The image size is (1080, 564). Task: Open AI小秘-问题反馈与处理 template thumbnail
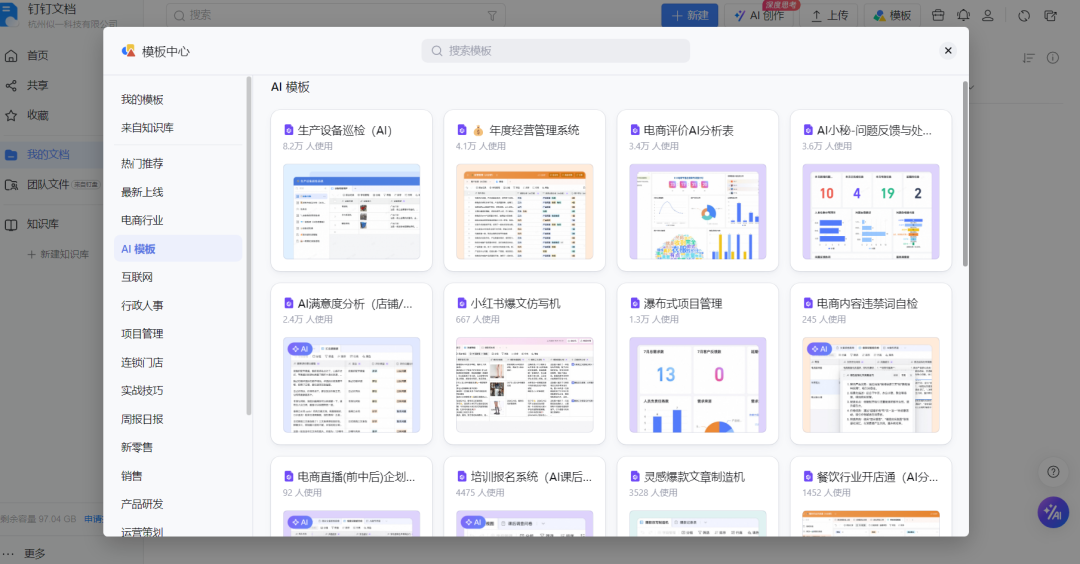point(871,211)
